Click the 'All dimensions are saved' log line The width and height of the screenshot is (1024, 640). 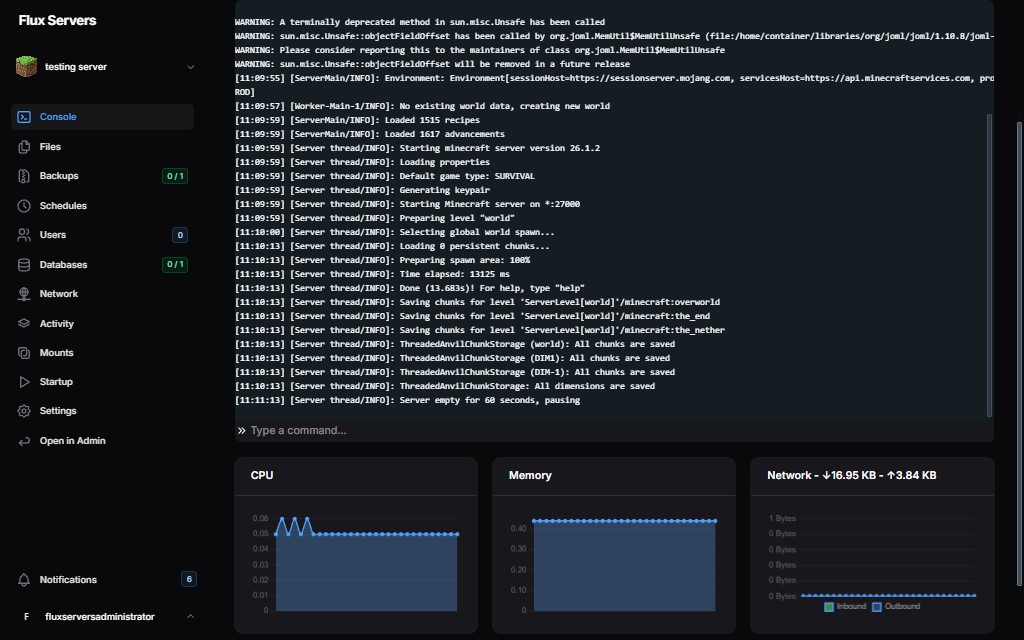(445, 386)
